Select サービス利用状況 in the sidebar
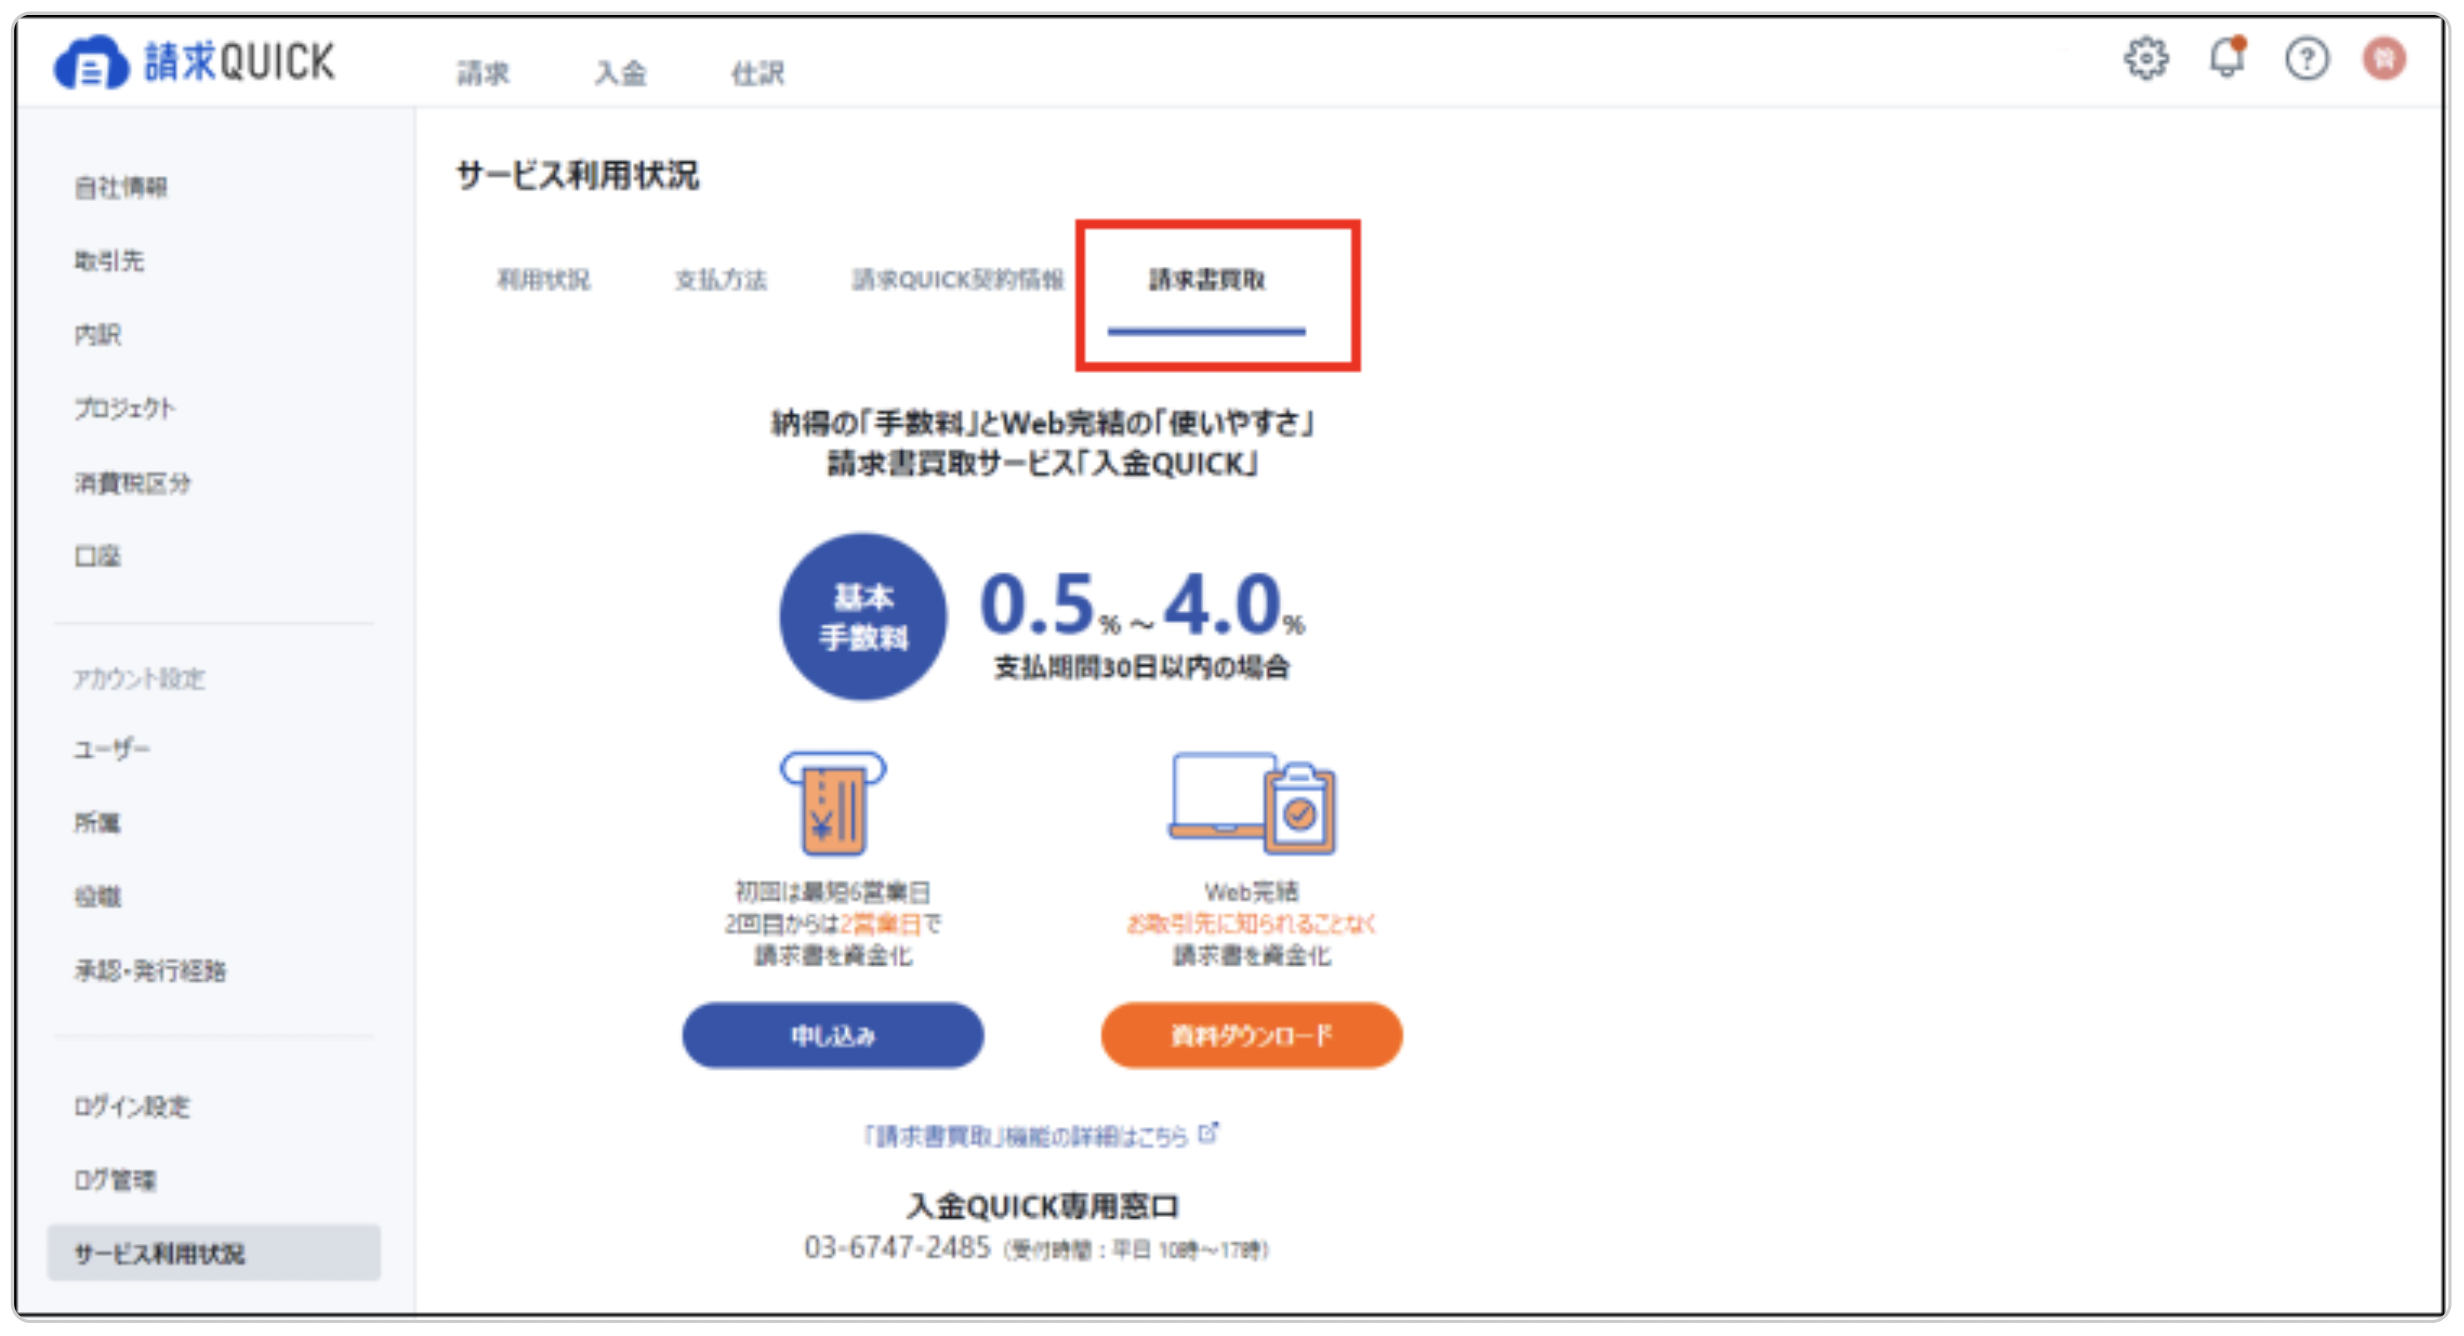Image resolution: width=2464 pixels, height=1336 pixels. click(x=214, y=1253)
